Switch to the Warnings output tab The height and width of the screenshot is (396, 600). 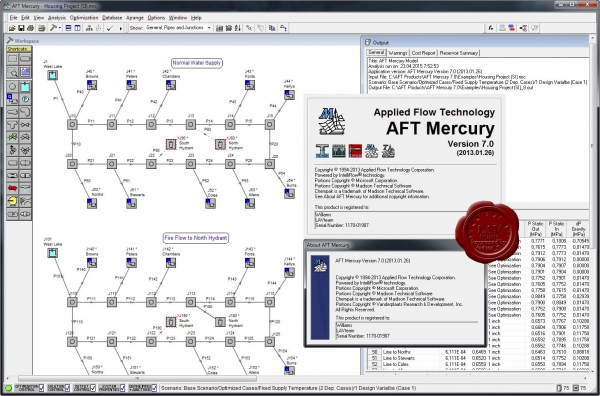click(x=398, y=53)
